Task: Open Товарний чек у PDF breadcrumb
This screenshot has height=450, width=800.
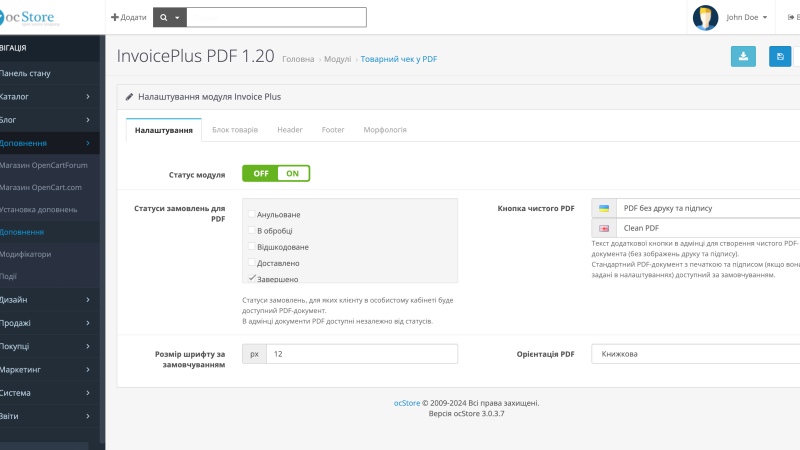Action: 398,59
